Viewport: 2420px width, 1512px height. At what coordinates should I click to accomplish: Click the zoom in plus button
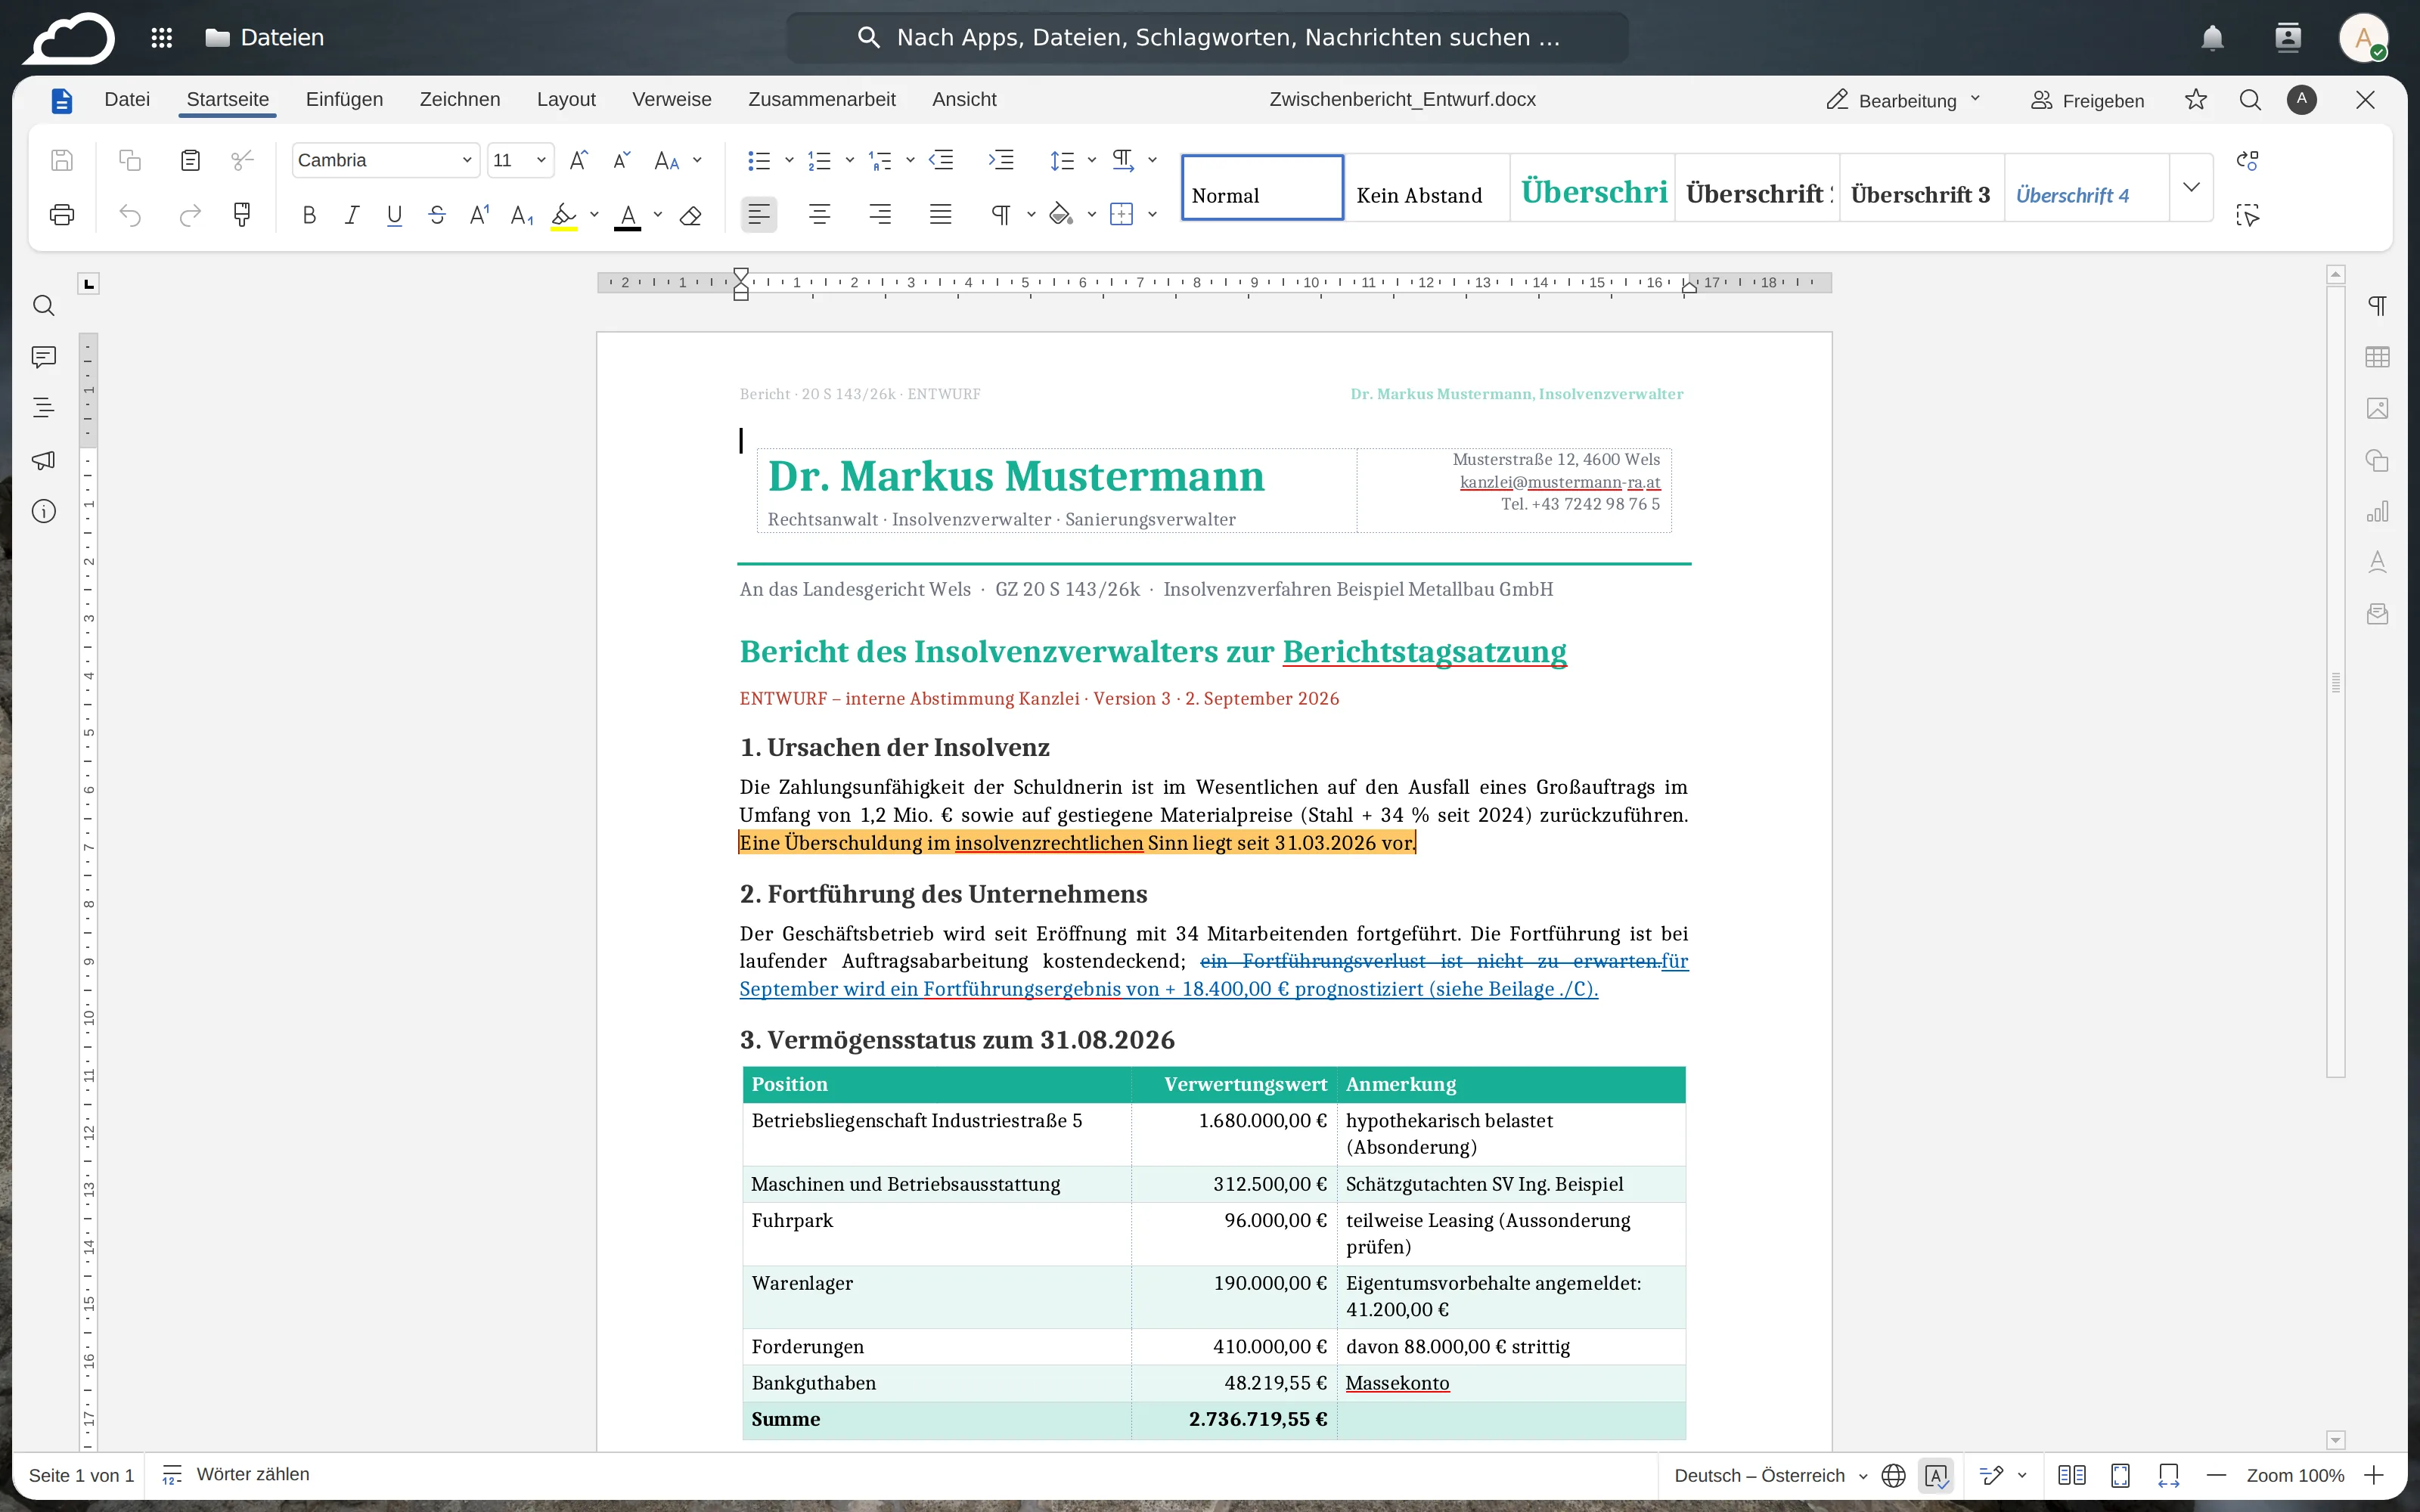coord(2374,1476)
